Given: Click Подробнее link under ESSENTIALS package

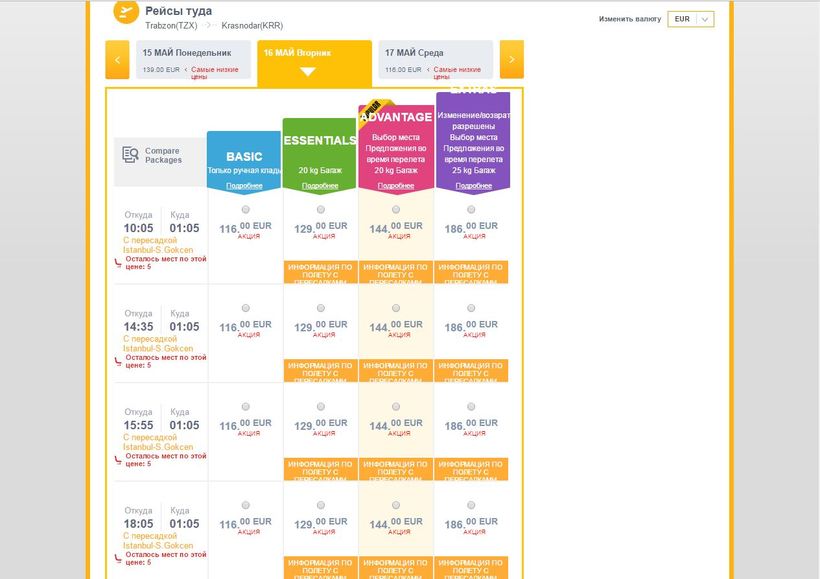Looking at the screenshot, I should click(x=320, y=186).
